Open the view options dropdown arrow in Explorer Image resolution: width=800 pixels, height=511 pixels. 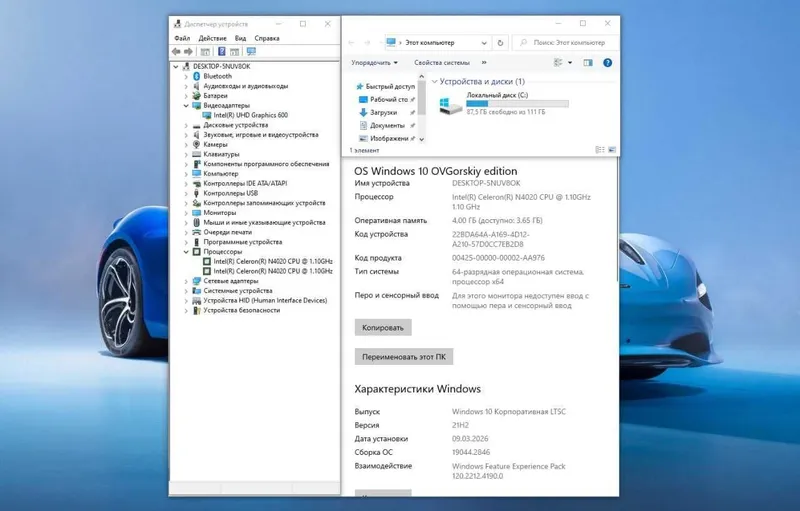tap(569, 63)
